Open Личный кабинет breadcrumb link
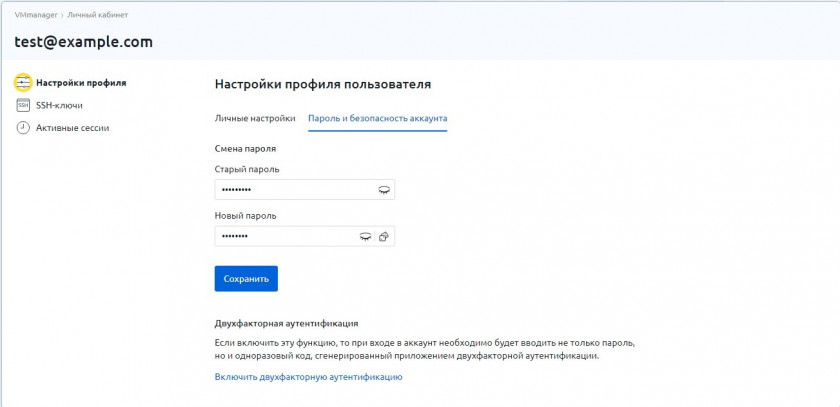 97,16
